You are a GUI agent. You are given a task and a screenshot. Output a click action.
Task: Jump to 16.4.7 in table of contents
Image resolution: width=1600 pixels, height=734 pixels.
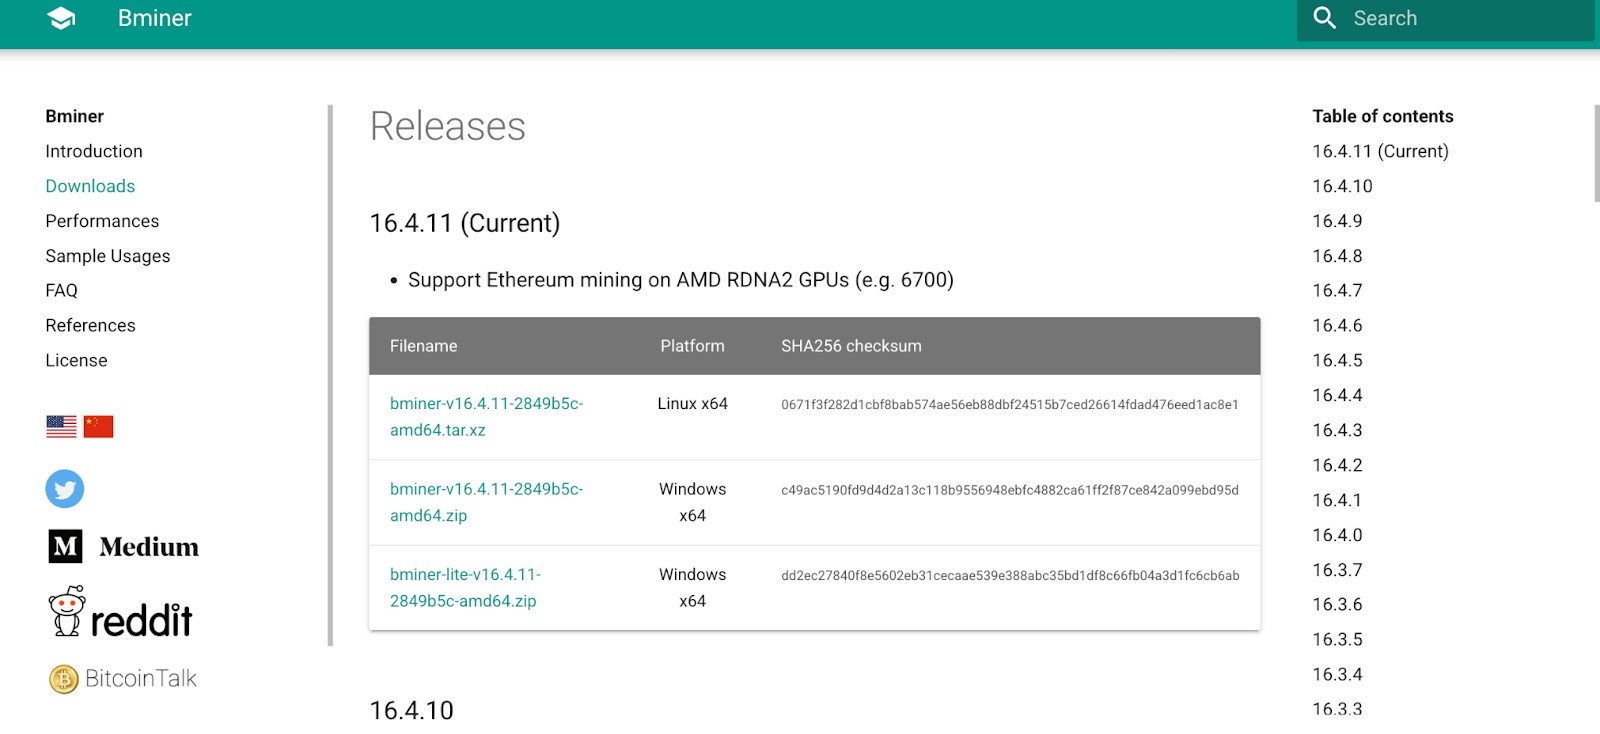(1337, 290)
